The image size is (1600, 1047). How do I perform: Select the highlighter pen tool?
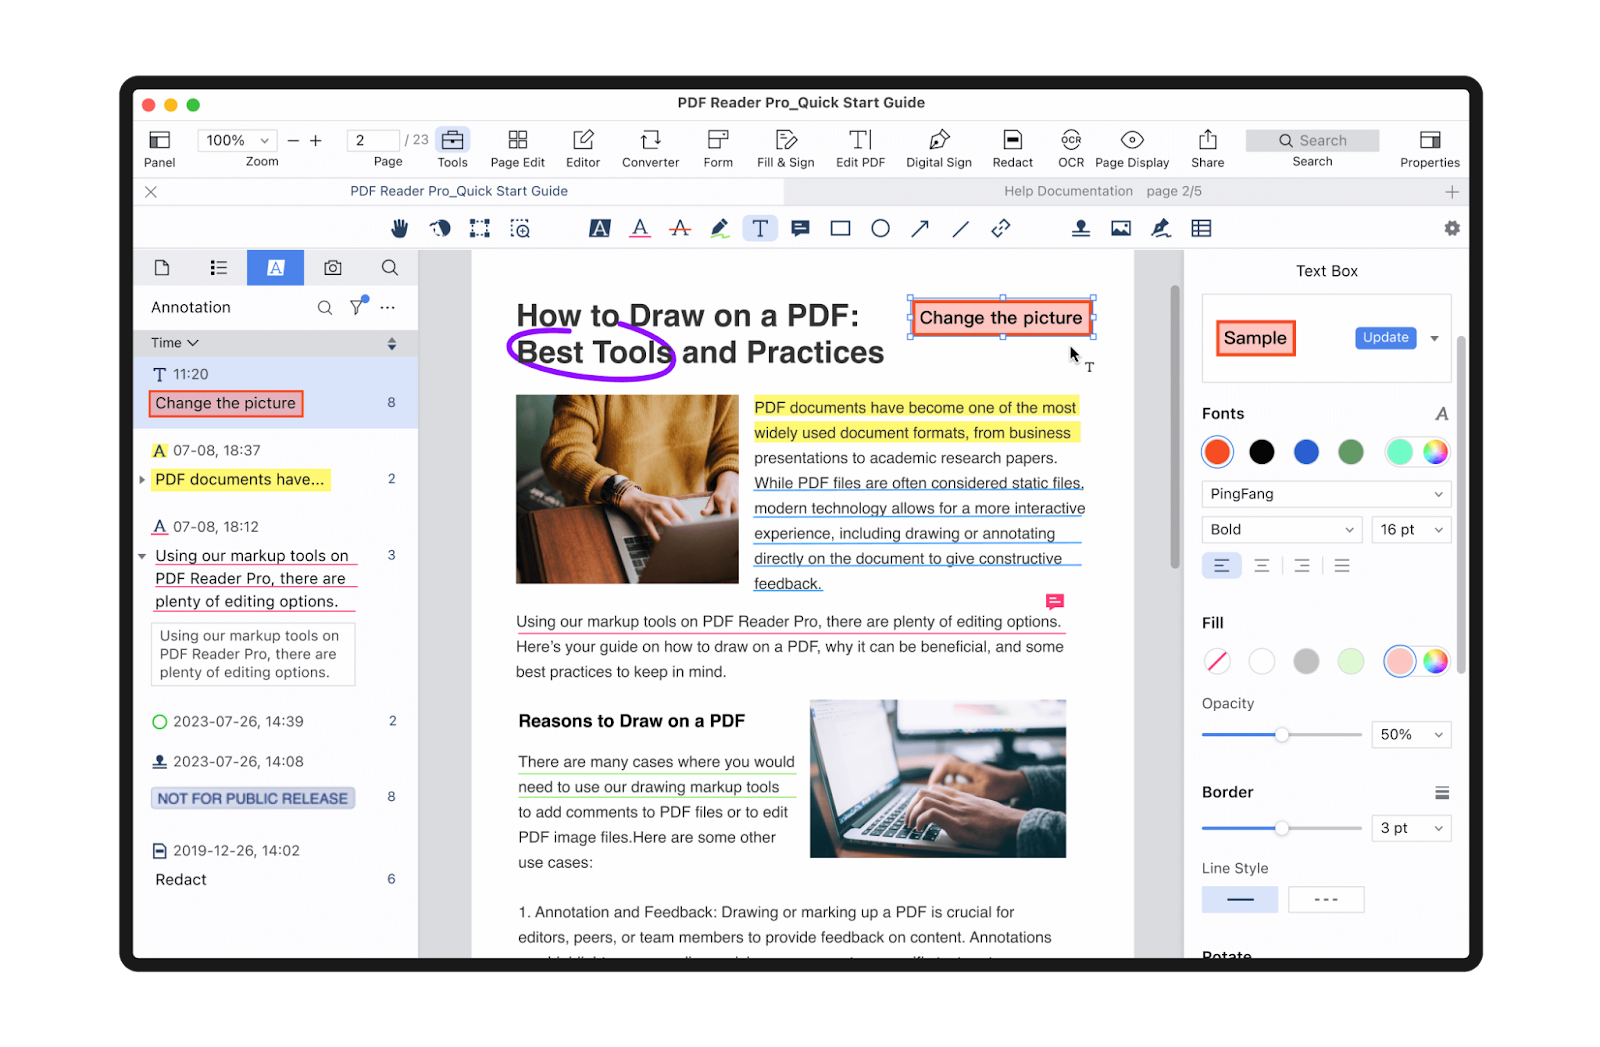coord(720,229)
